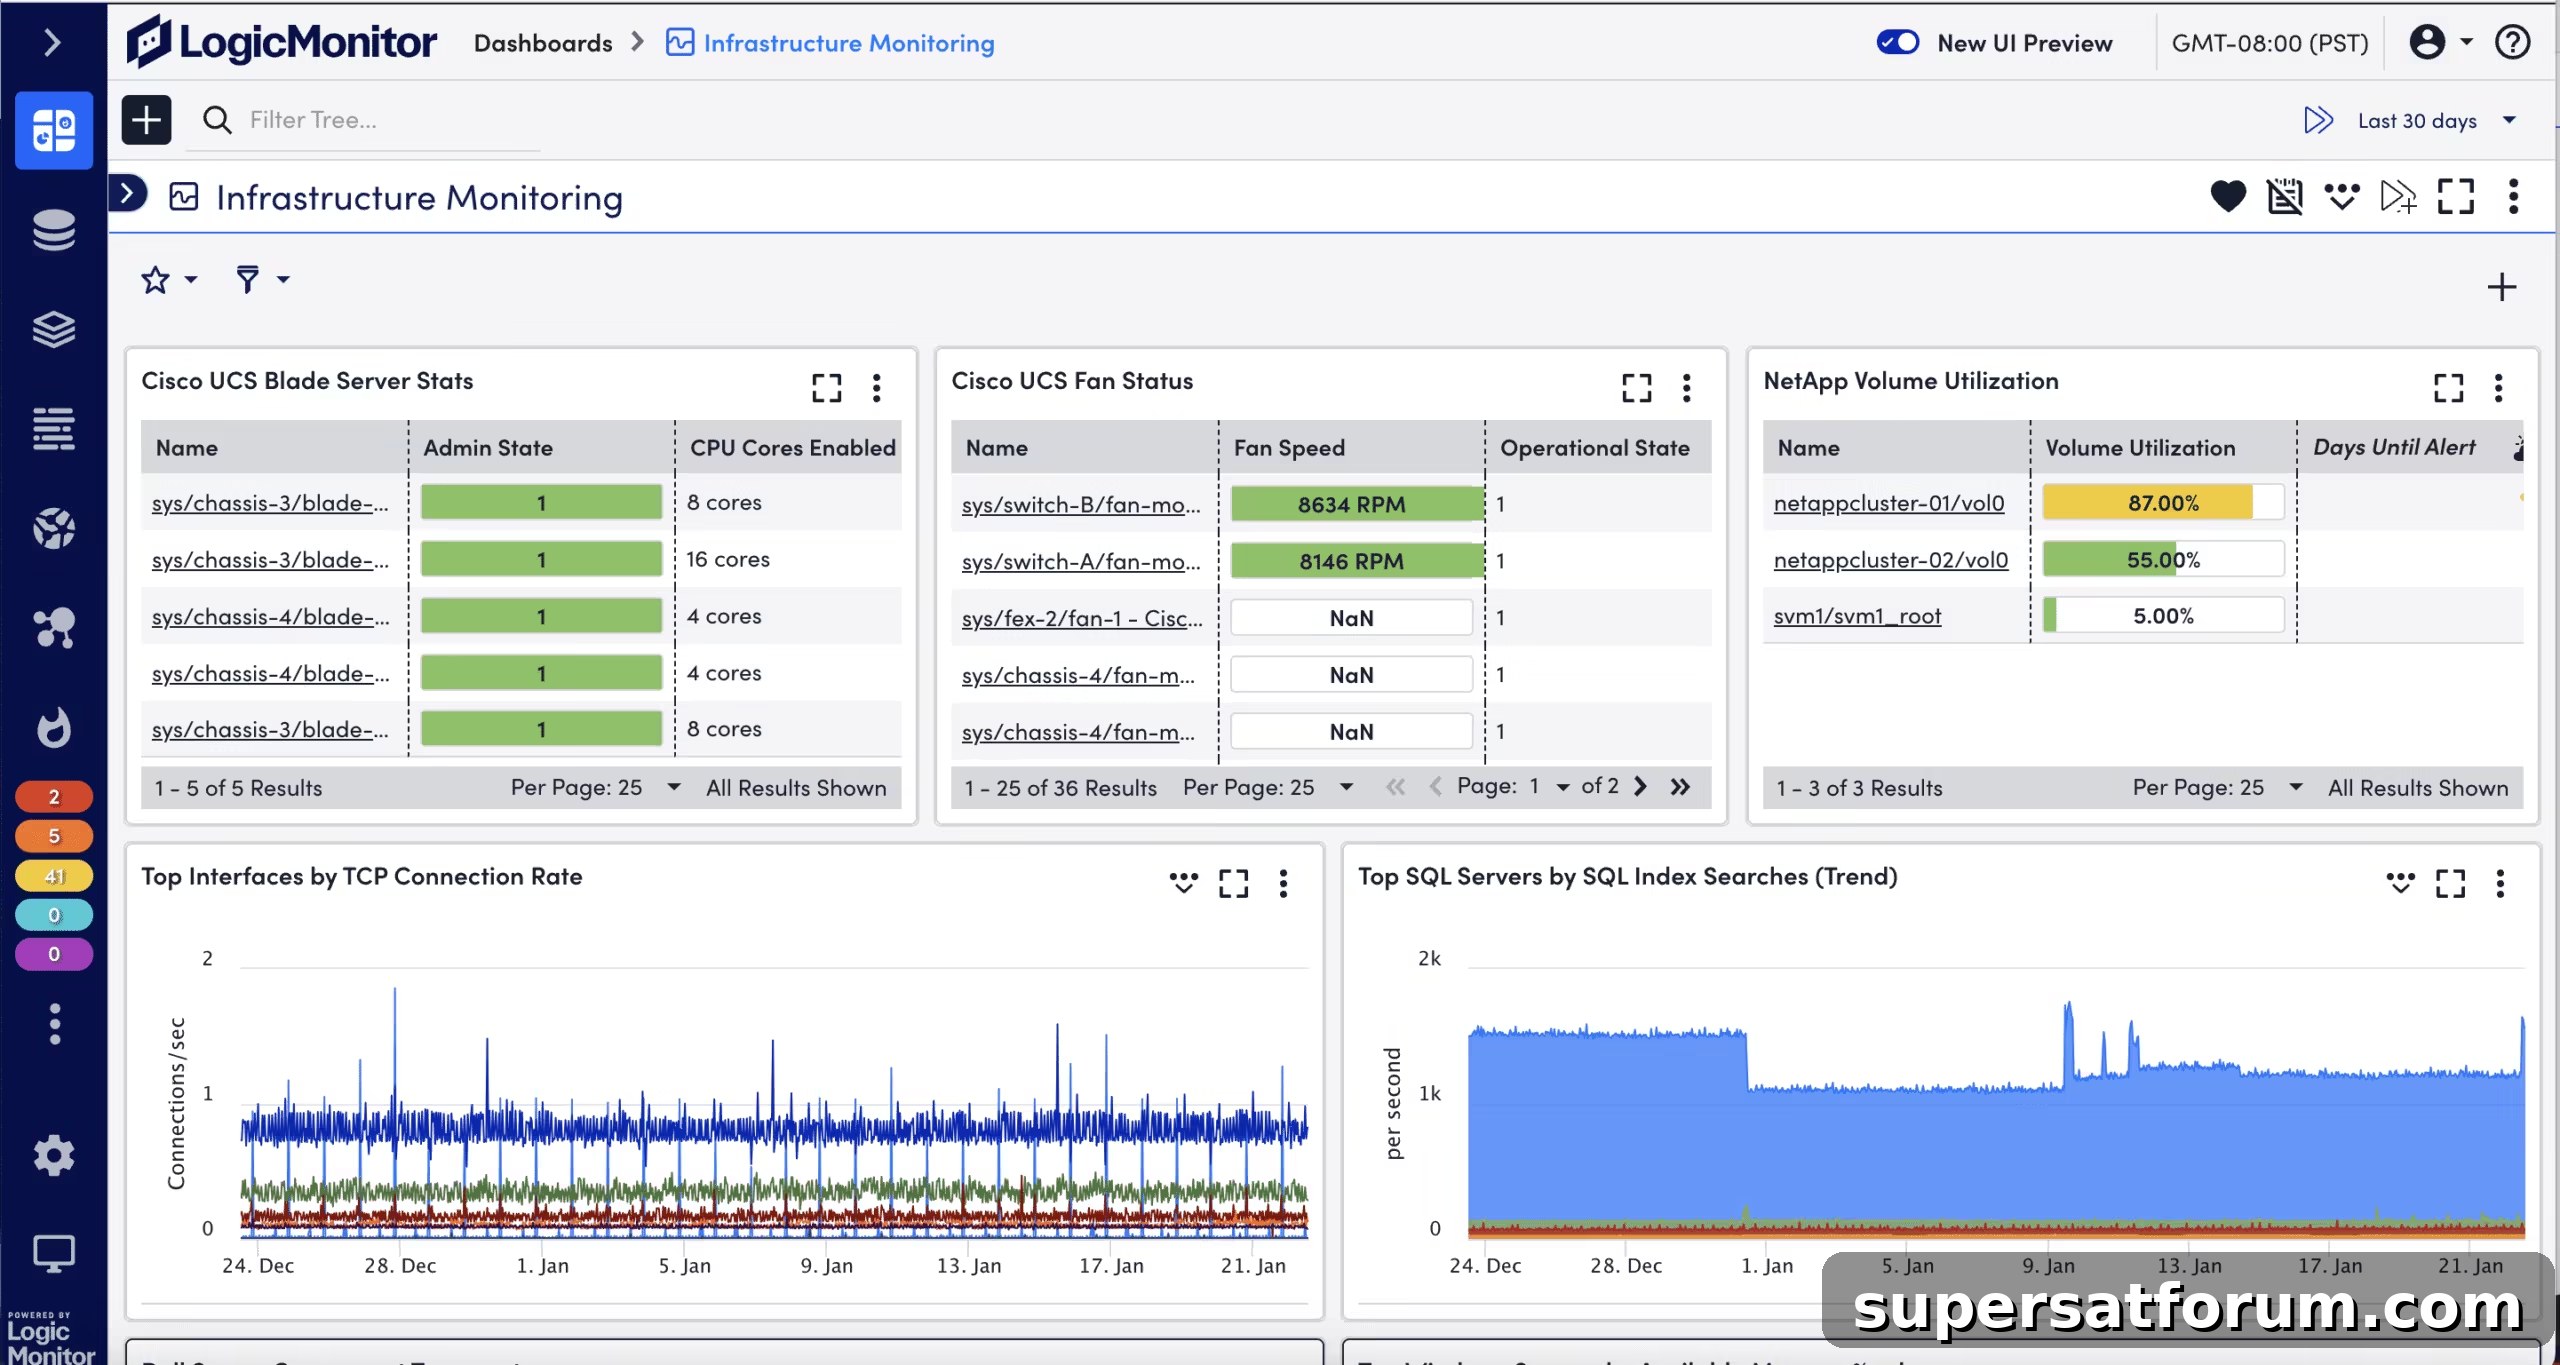Open the star favorites dropdown

169,280
